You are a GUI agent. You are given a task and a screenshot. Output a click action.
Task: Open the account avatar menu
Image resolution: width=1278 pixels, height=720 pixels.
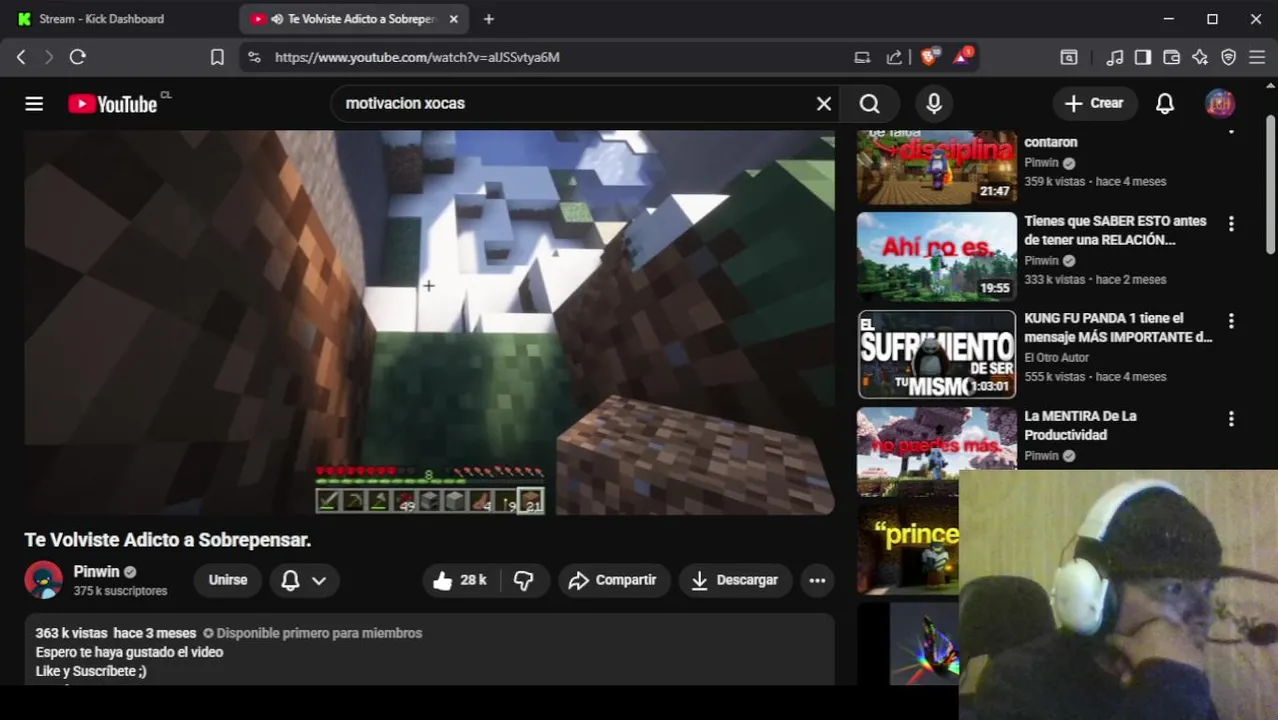point(1220,103)
